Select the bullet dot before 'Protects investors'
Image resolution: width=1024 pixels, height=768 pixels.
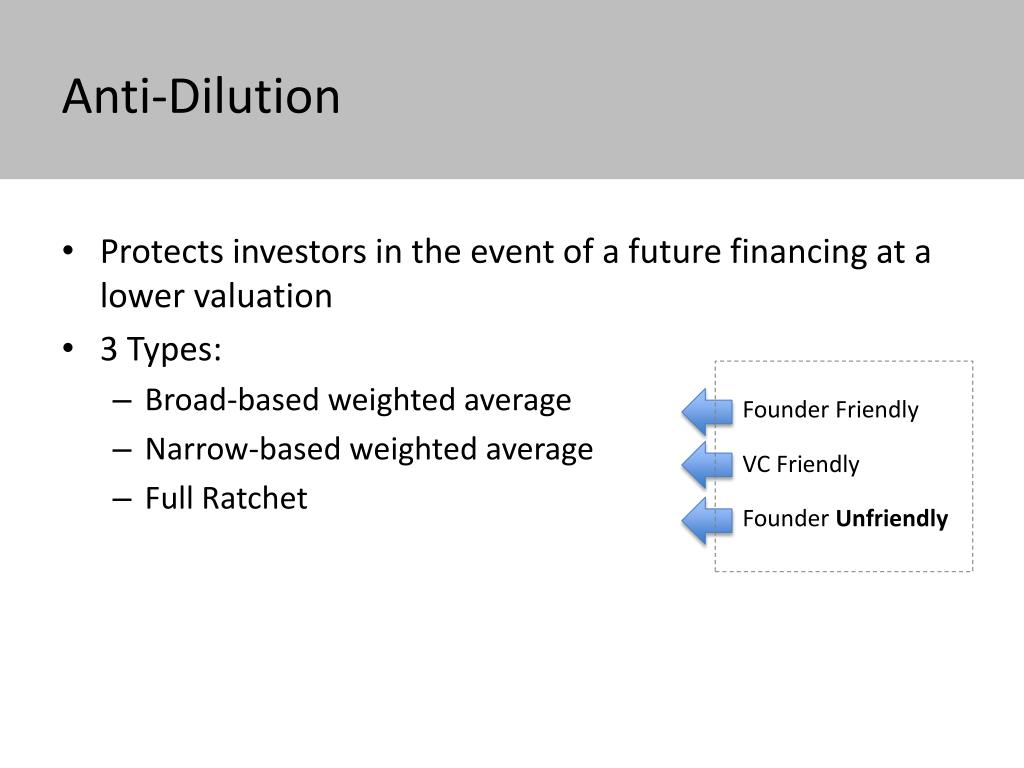pos(68,251)
